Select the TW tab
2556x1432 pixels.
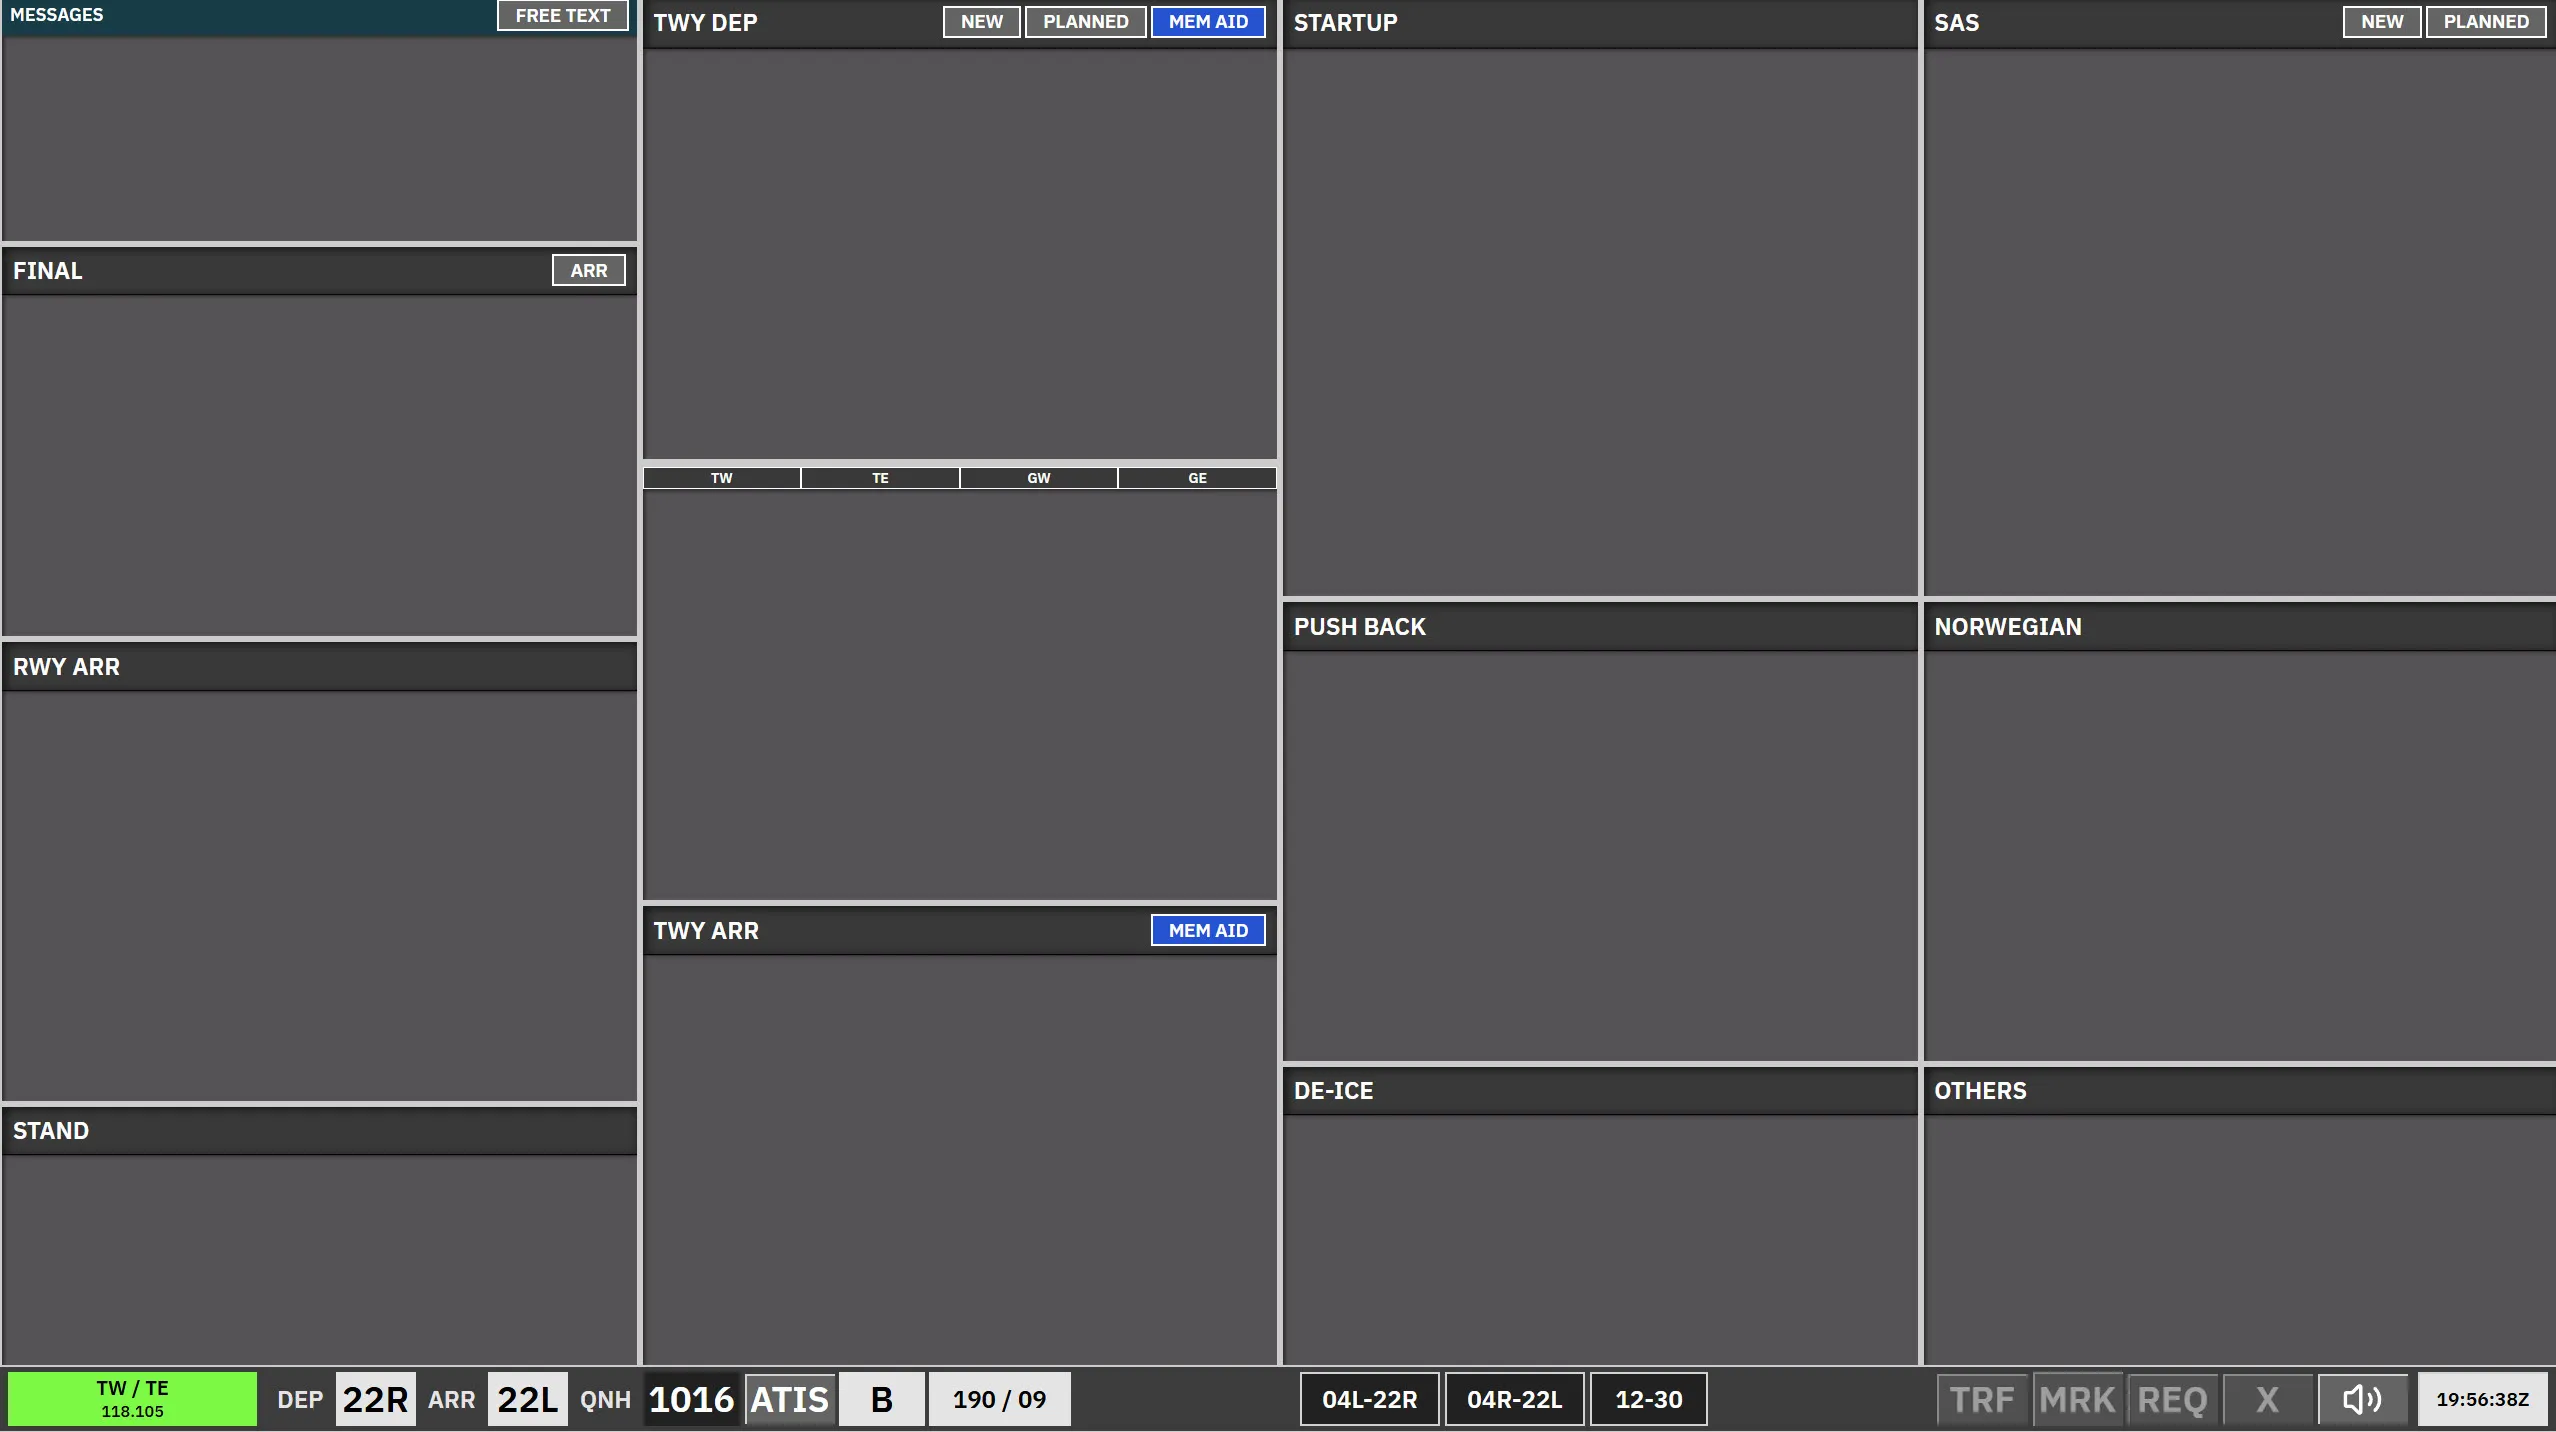coord(721,478)
